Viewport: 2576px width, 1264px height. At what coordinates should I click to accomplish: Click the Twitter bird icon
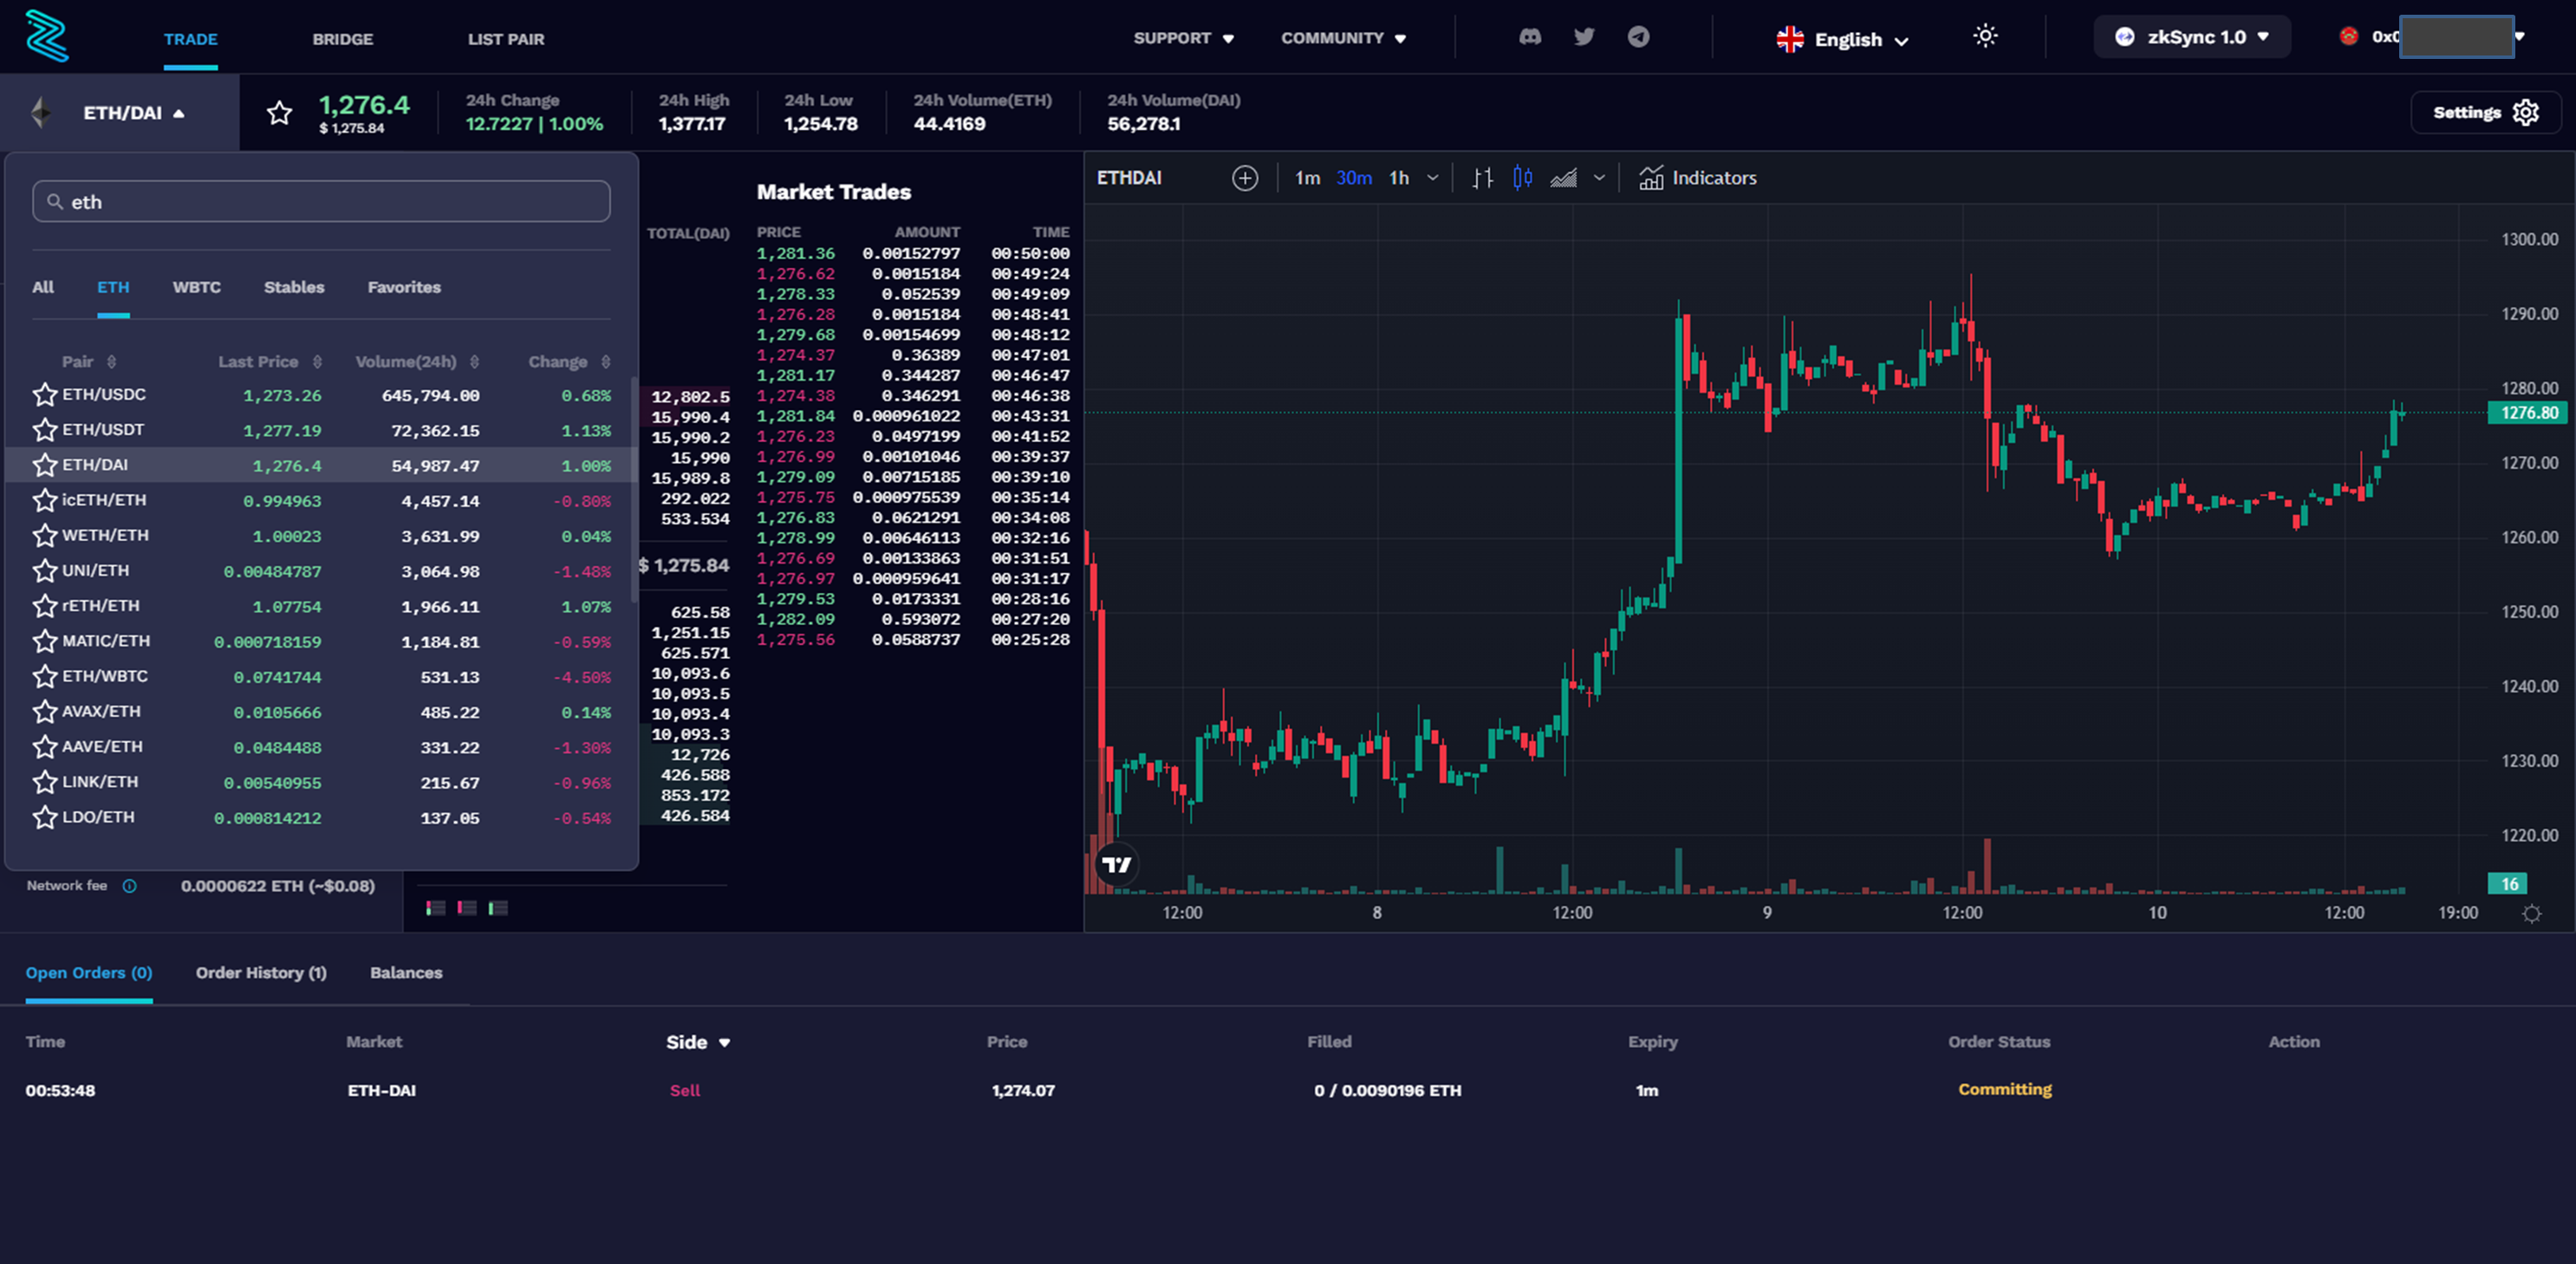[1584, 37]
